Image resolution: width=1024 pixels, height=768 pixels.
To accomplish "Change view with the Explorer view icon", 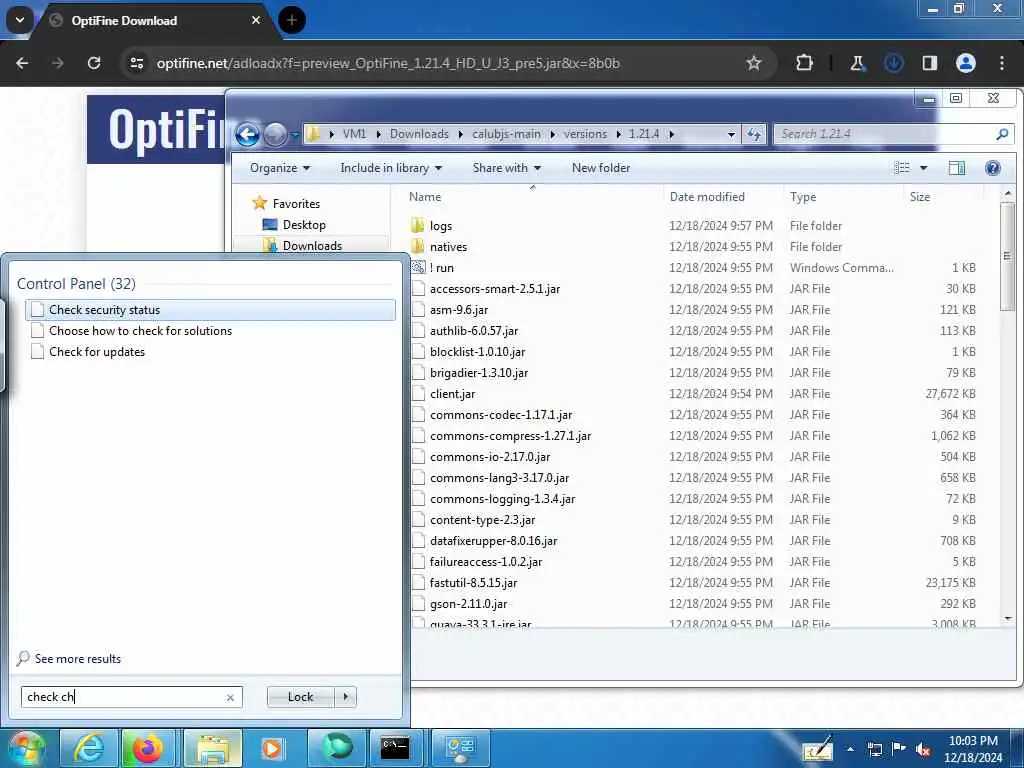I will [x=902, y=168].
